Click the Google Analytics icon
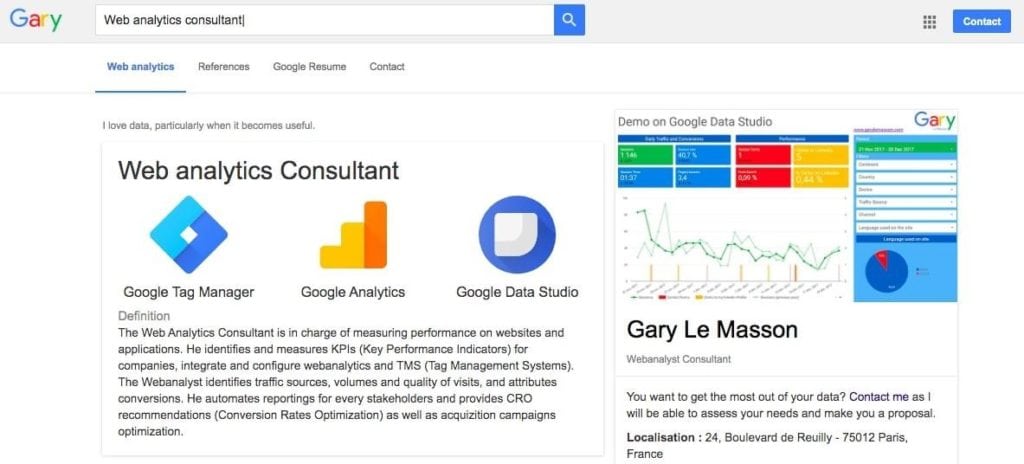This screenshot has width=1024, height=464. (x=353, y=235)
